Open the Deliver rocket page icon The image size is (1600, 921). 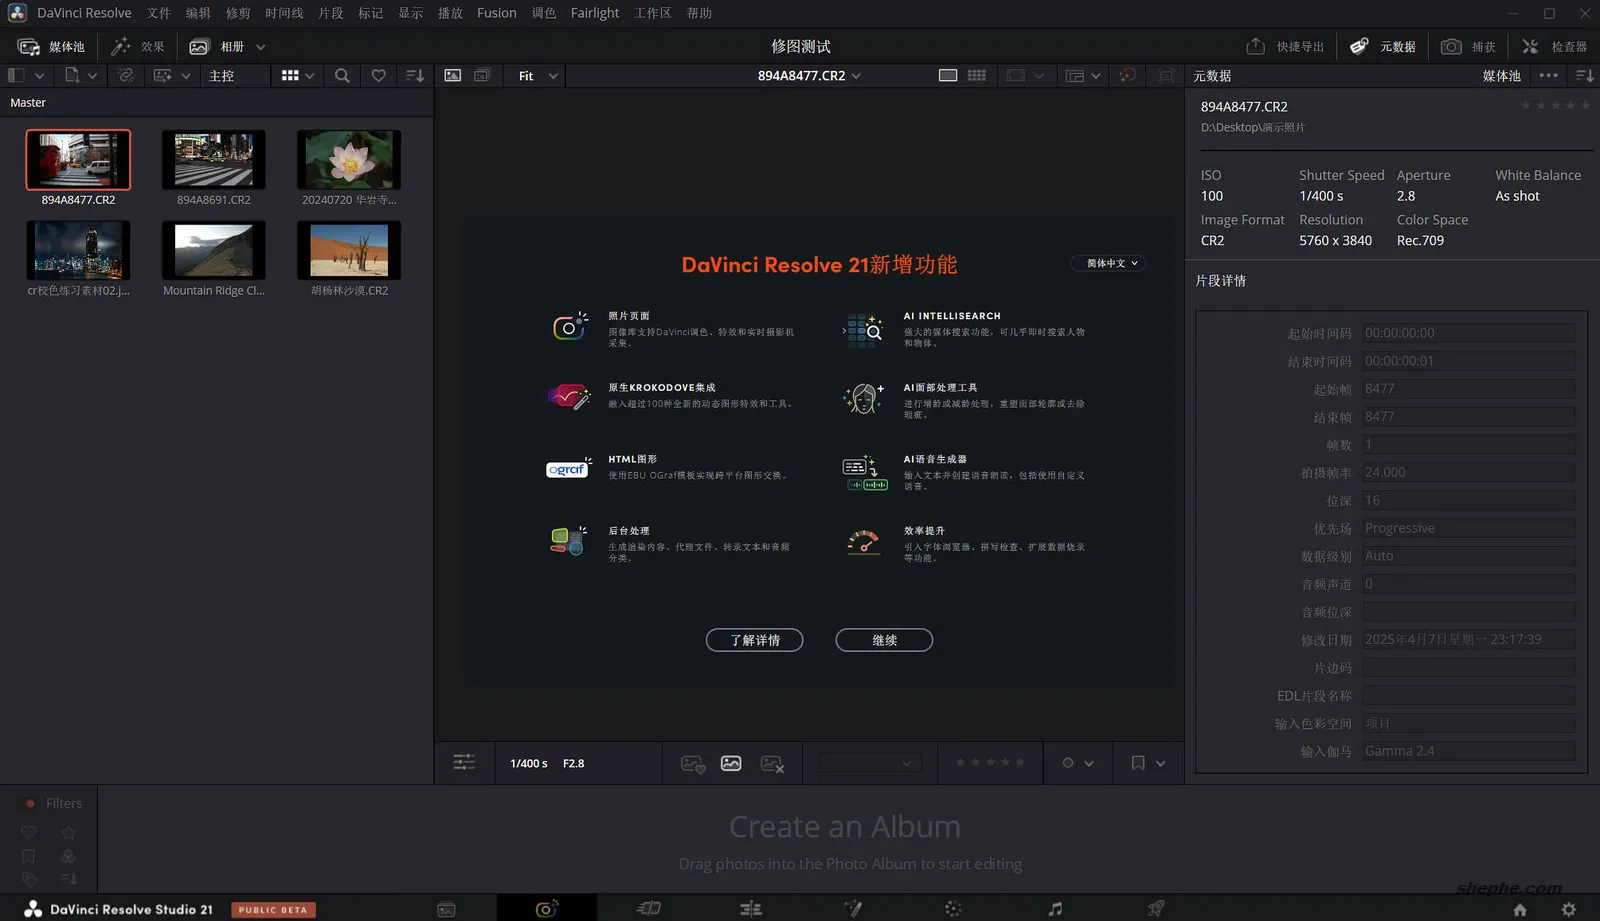[1156, 908]
